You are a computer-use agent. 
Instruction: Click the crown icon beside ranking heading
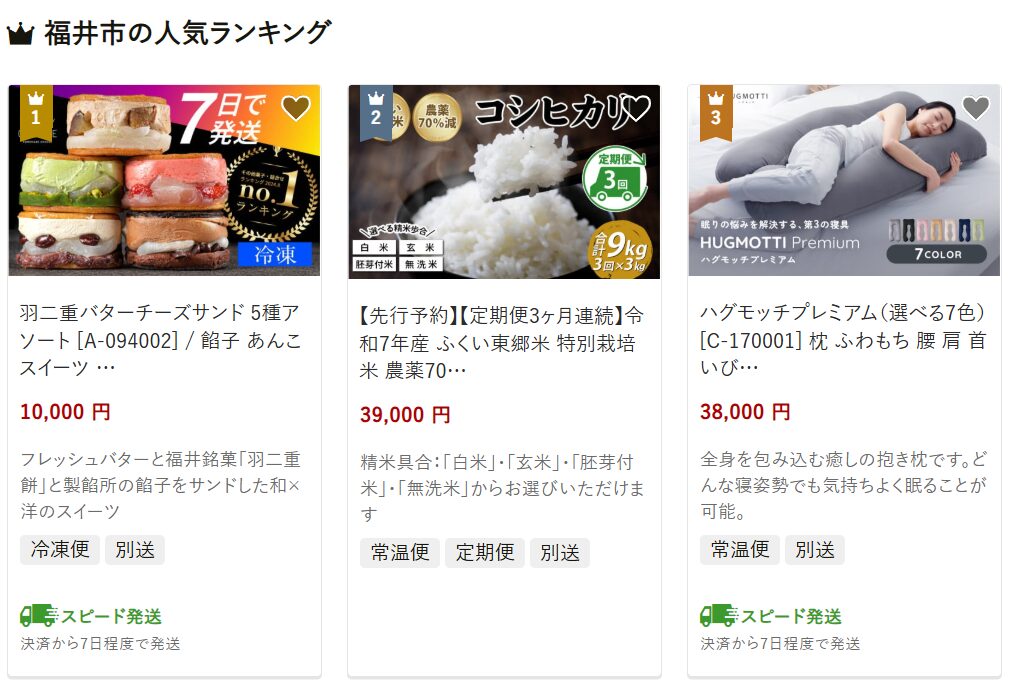click(x=20, y=34)
